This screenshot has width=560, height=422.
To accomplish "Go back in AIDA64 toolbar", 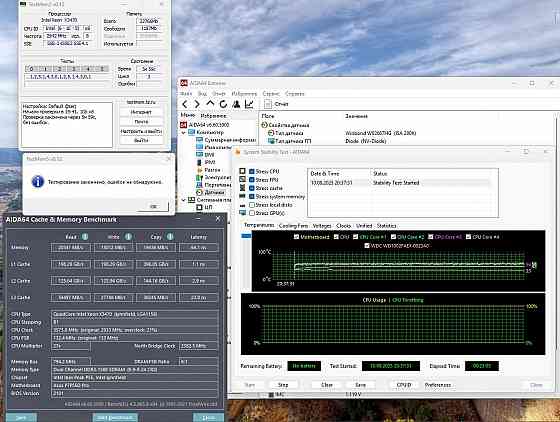I will [185, 104].
